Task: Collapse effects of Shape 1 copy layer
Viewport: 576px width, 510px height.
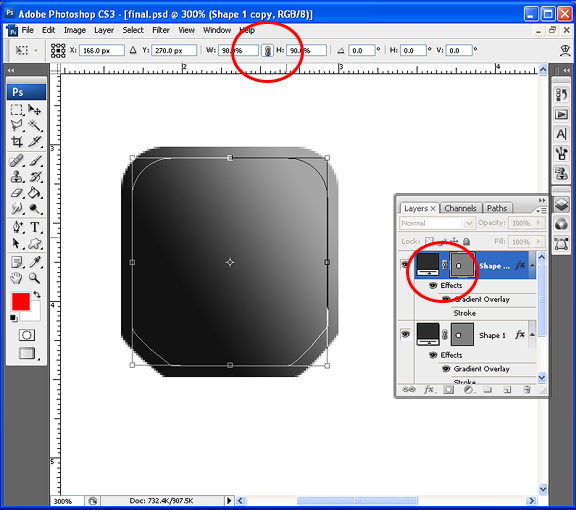Action: pyautogui.click(x=532, y=265)
